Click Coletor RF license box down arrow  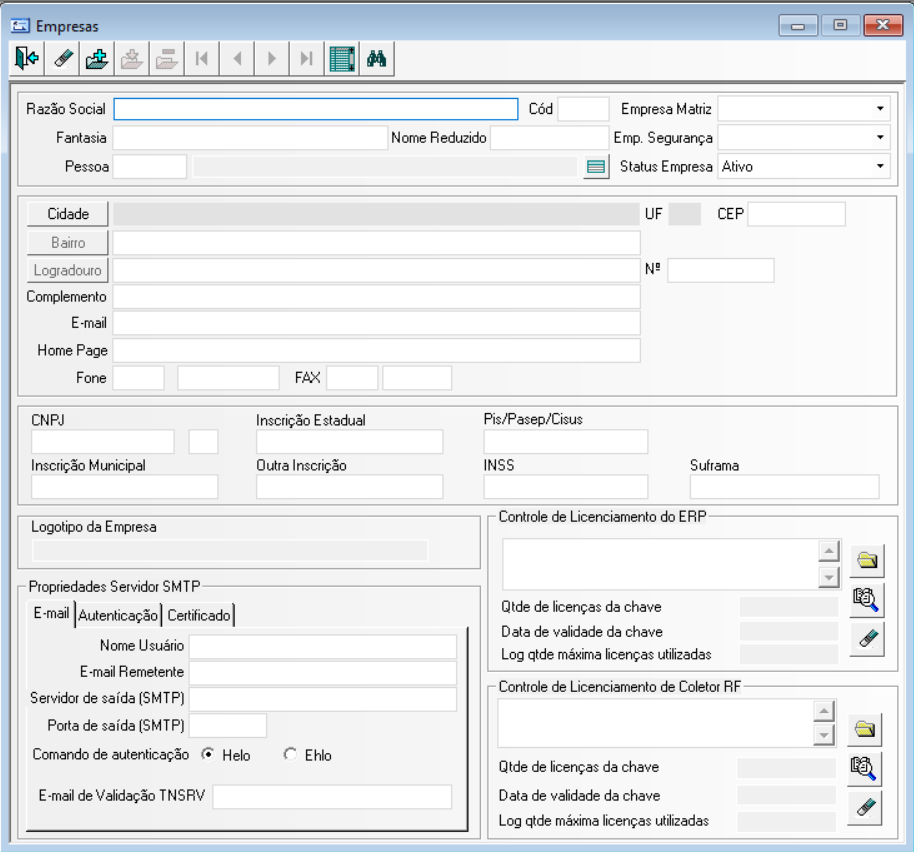coord(824,735)
